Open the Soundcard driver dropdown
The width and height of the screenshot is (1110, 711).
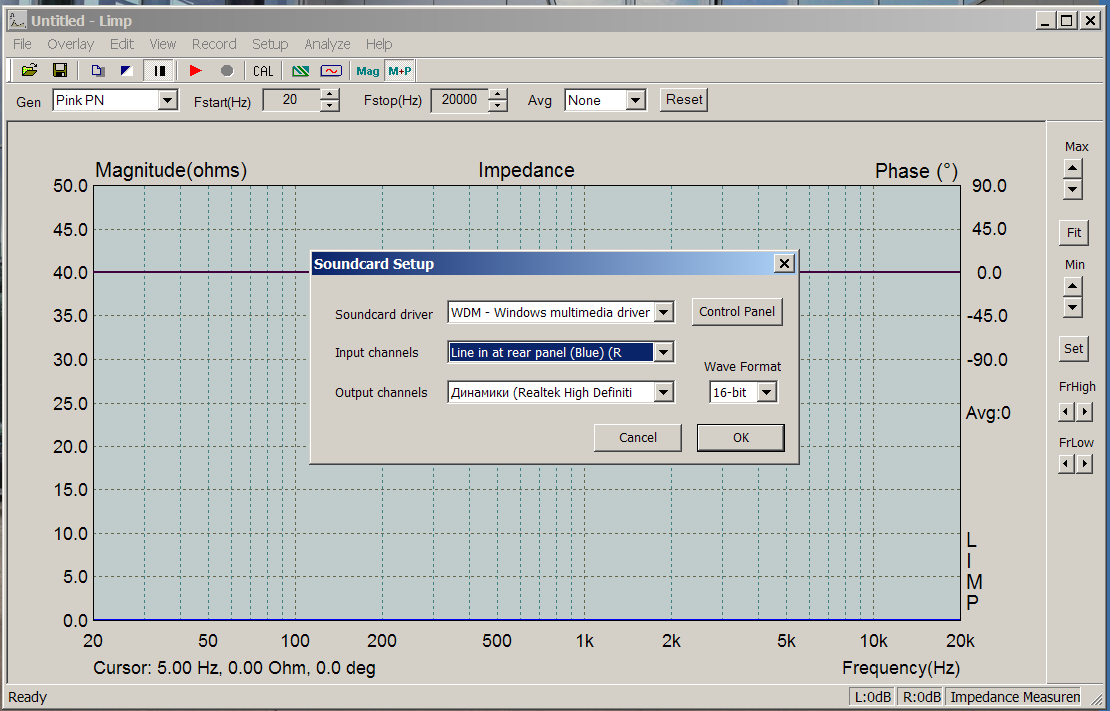click(664, 313)
